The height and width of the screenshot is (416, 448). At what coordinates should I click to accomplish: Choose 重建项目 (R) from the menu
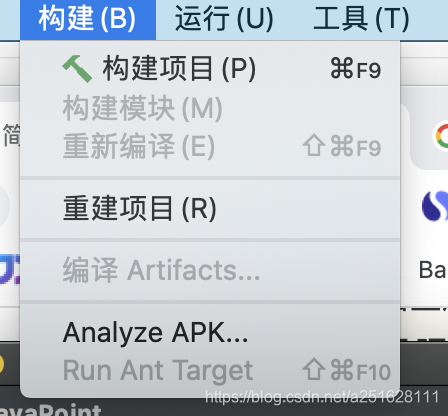coord(210,209)
